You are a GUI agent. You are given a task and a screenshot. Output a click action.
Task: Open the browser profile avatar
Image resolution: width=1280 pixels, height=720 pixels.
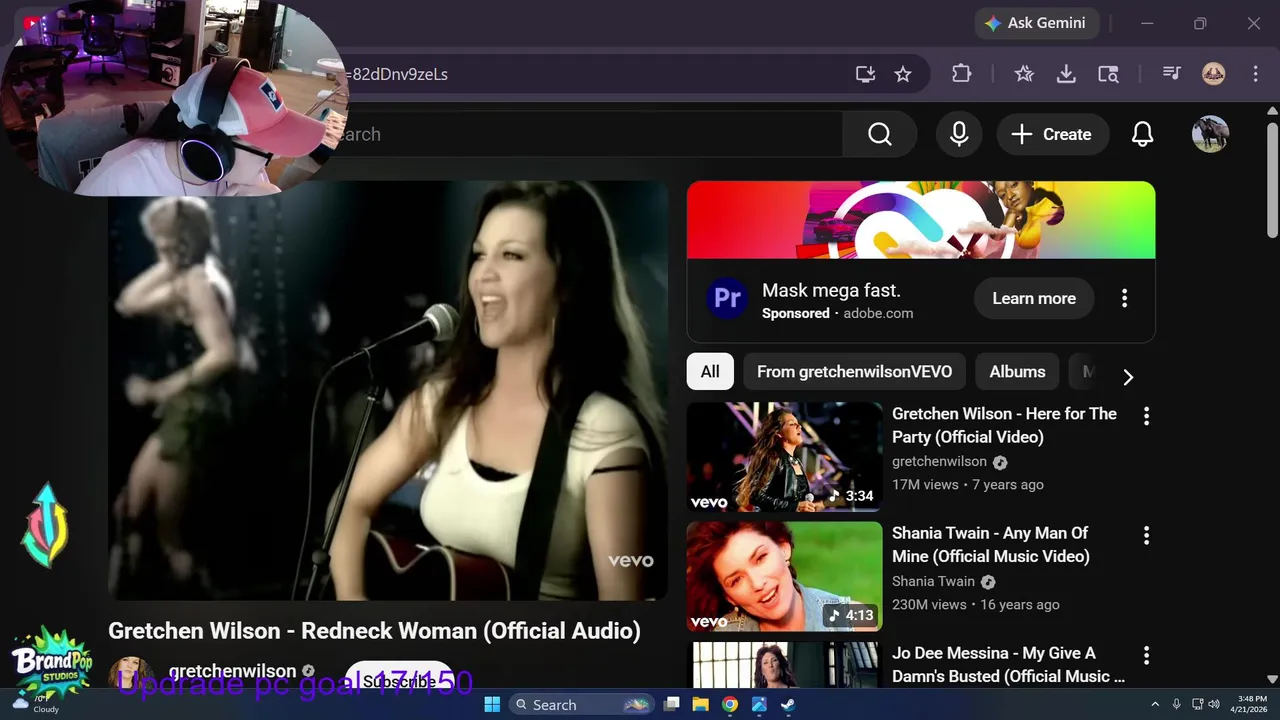point(1213,74)
